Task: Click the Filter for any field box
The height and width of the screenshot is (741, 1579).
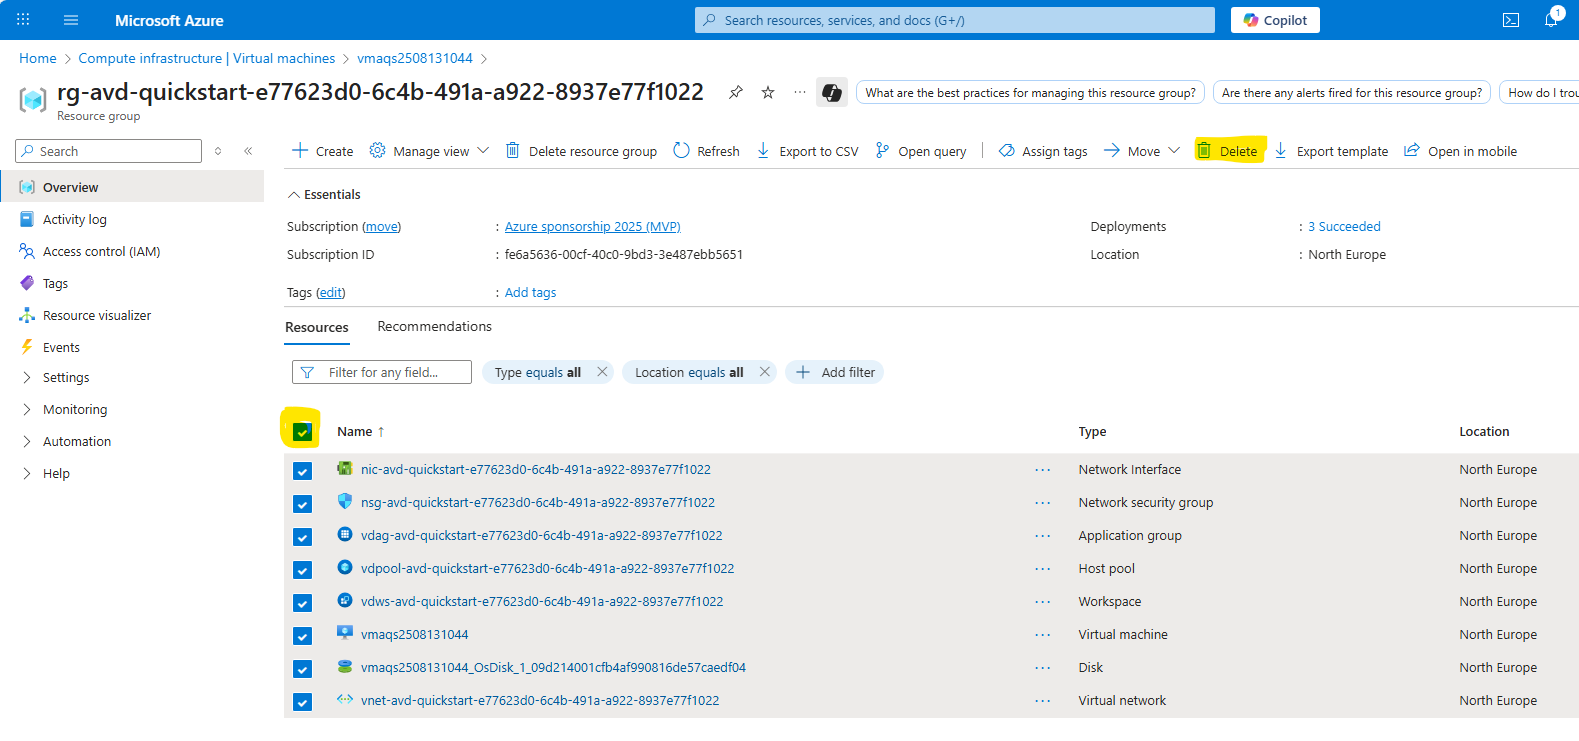Action: pyautogui.click(x=392, y=372)
